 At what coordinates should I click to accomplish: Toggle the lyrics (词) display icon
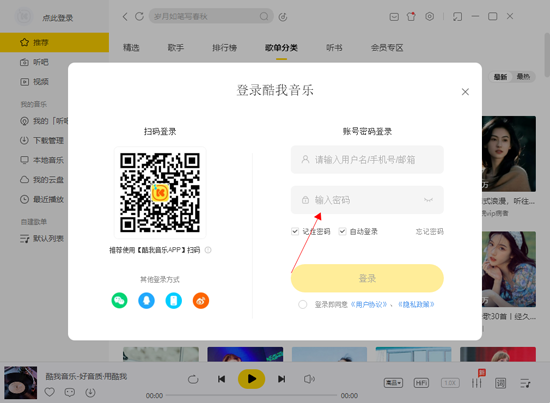(x=501, y=383)
